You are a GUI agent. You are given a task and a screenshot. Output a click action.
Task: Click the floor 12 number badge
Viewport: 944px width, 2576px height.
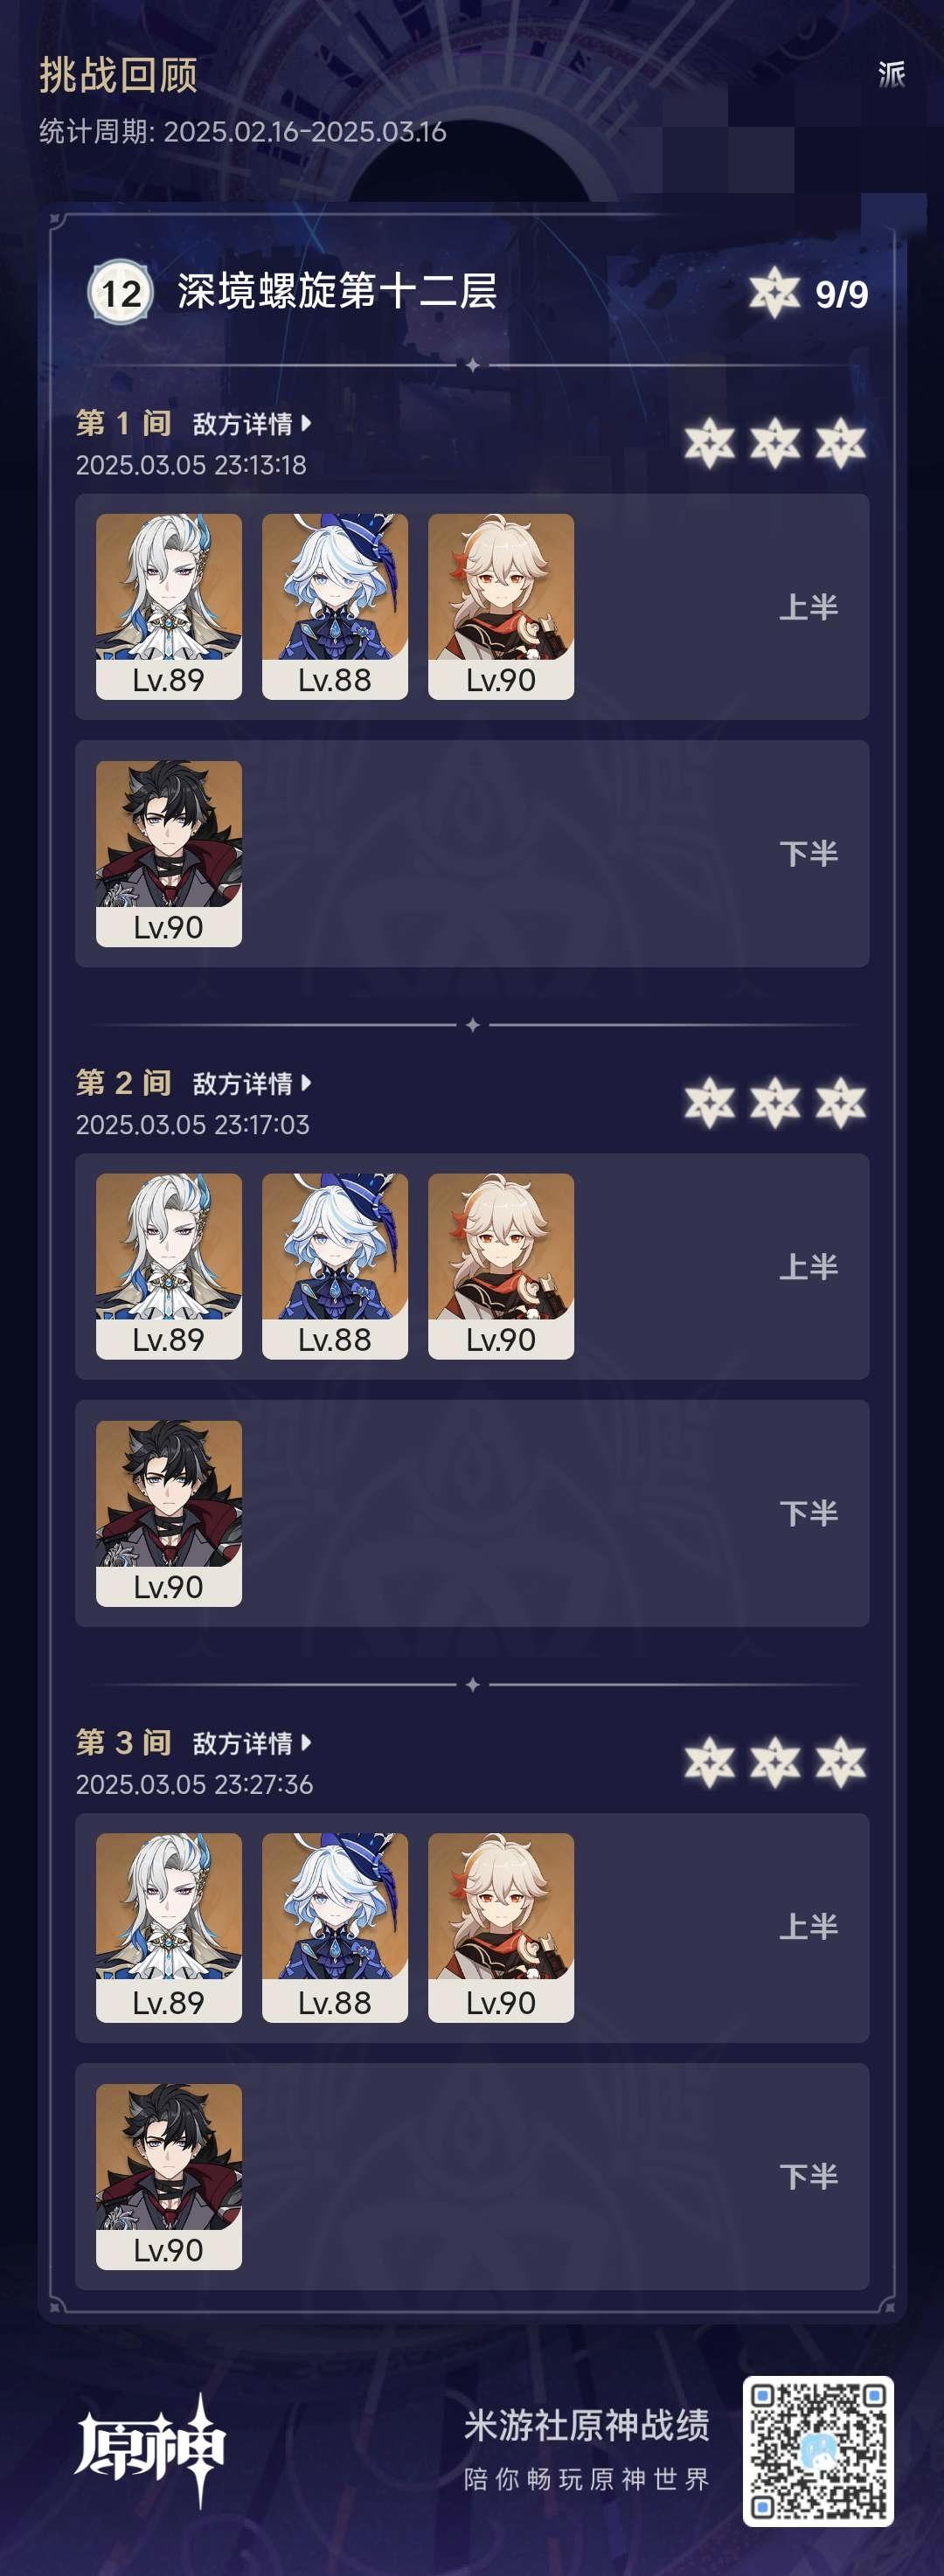pyautogui.click(x=121, y=292)
